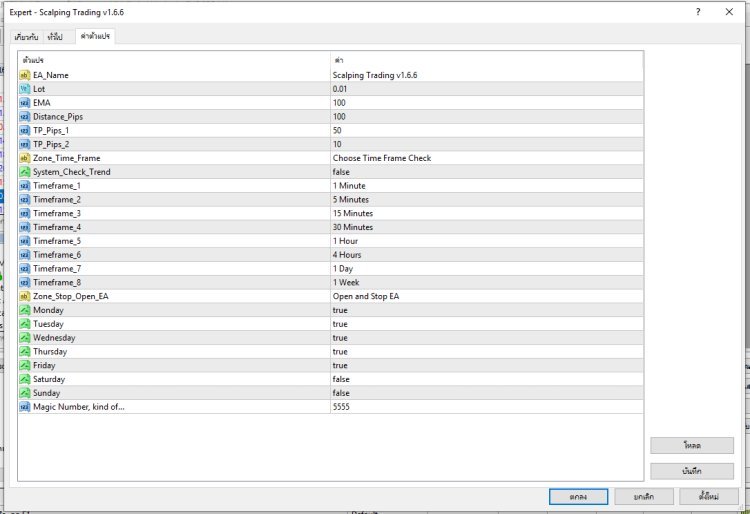Switch to the ทั่วไป (Common) tab
Viewport: 750px width, 514px height.
[55, 37]
